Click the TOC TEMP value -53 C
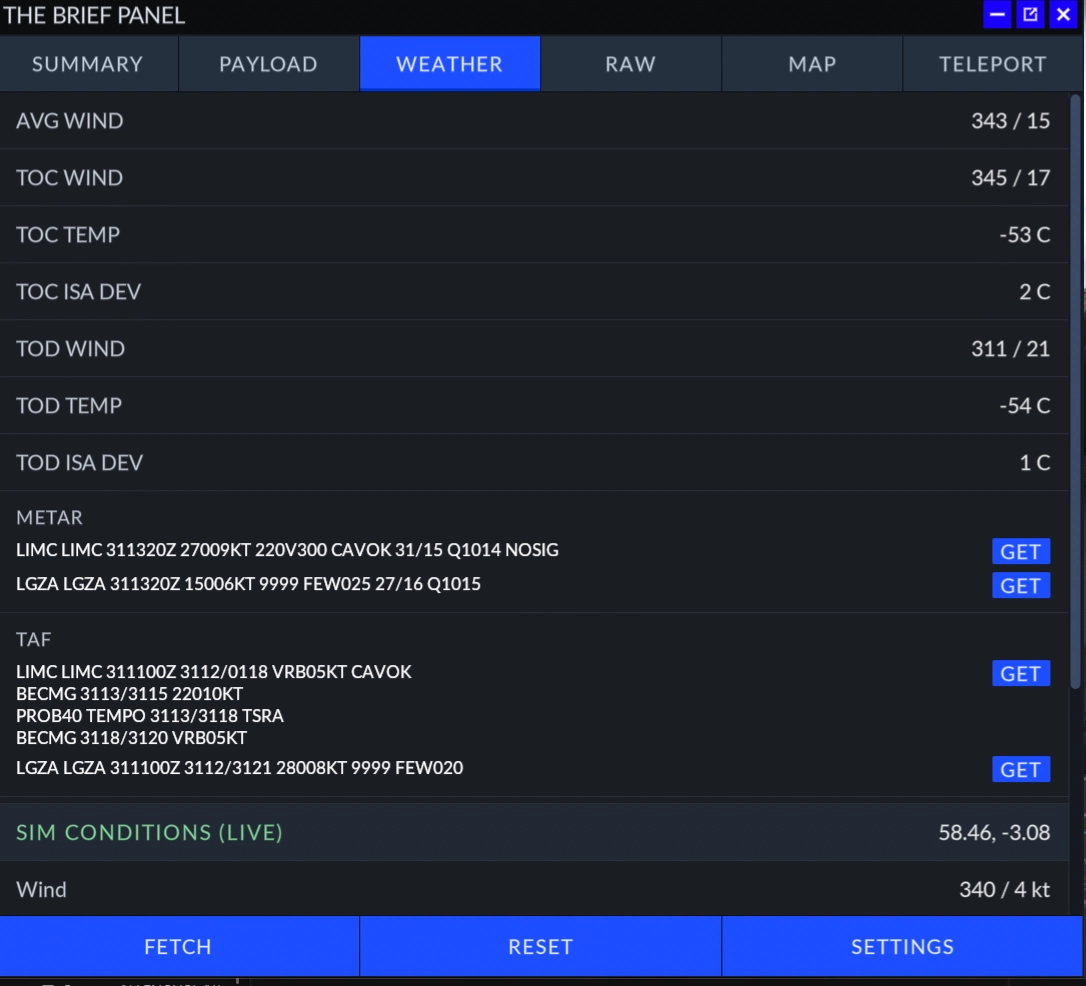This screenshot has height=986, width=1086. click(1024, 235)
